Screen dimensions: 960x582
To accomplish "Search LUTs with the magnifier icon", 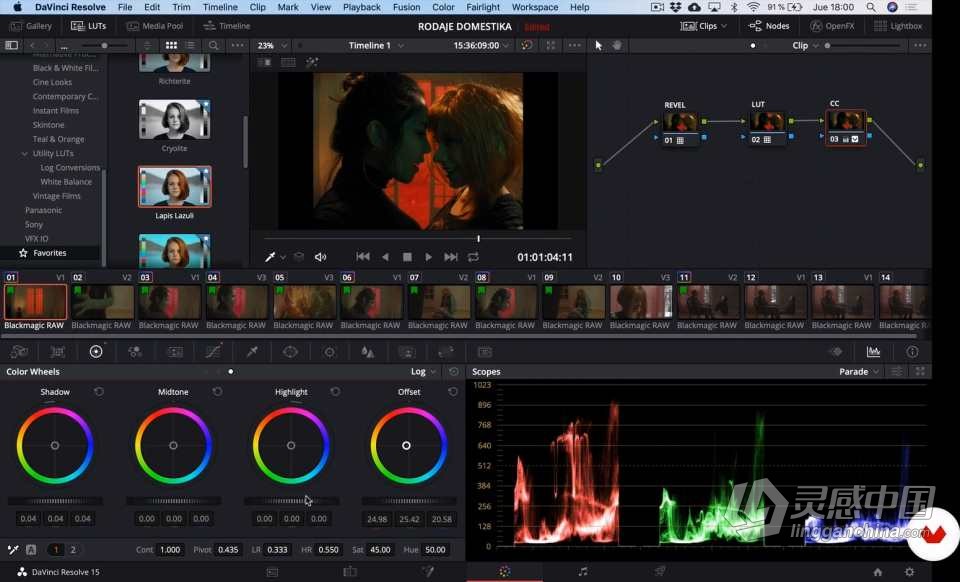I will pos(213,46).
